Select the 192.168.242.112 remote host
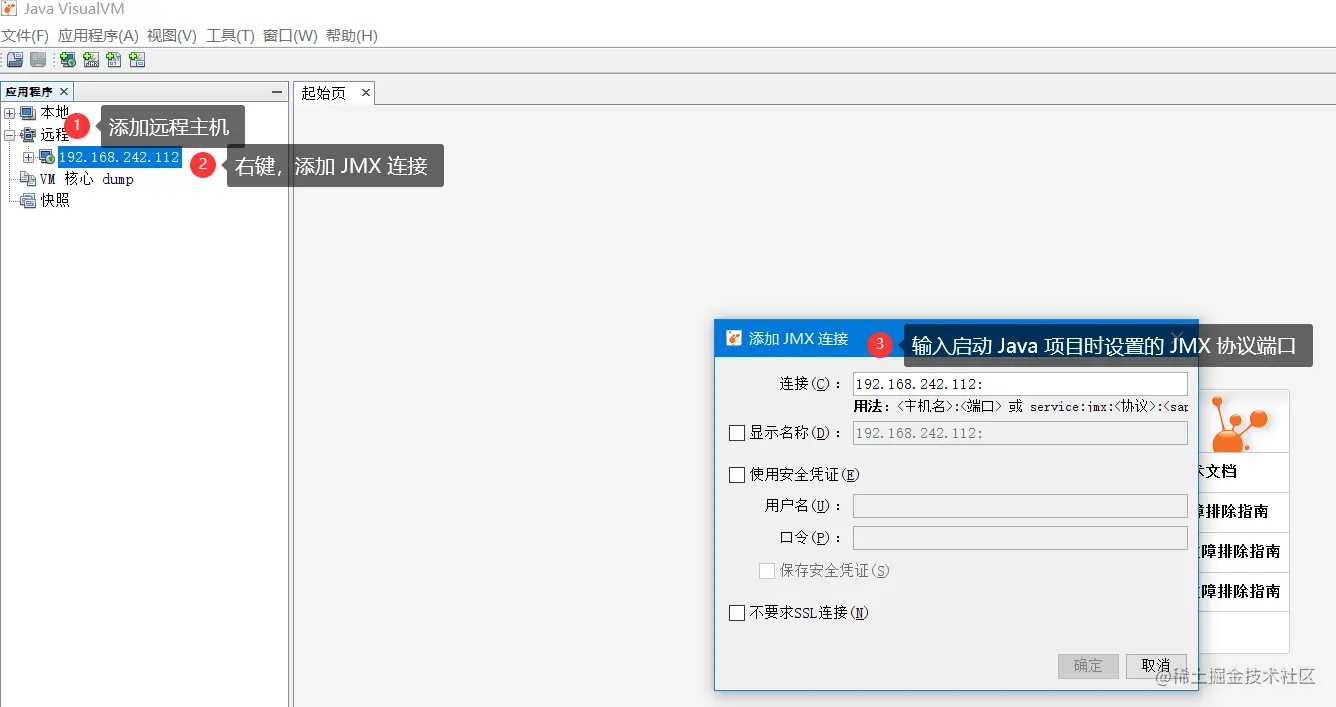This screenshot has height=707, width=1336. (x=119, y=157)
